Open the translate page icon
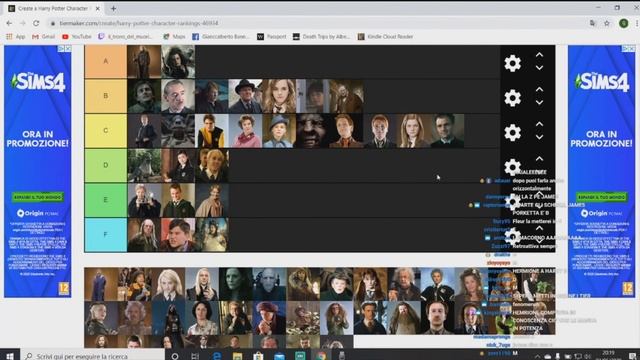Image resolution: width=640 pixels, height=360 pixels. click(x=592, y=23)
